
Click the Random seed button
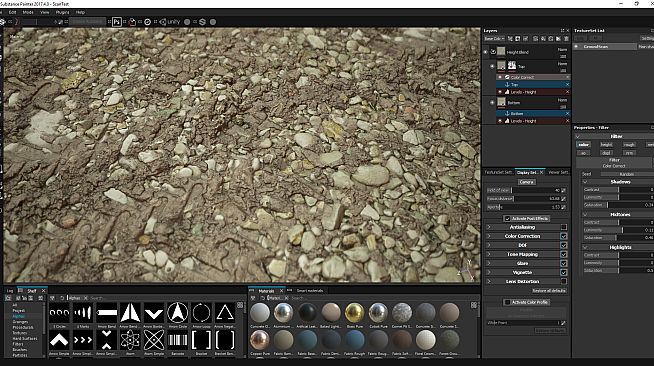click(x=626, y=174)
